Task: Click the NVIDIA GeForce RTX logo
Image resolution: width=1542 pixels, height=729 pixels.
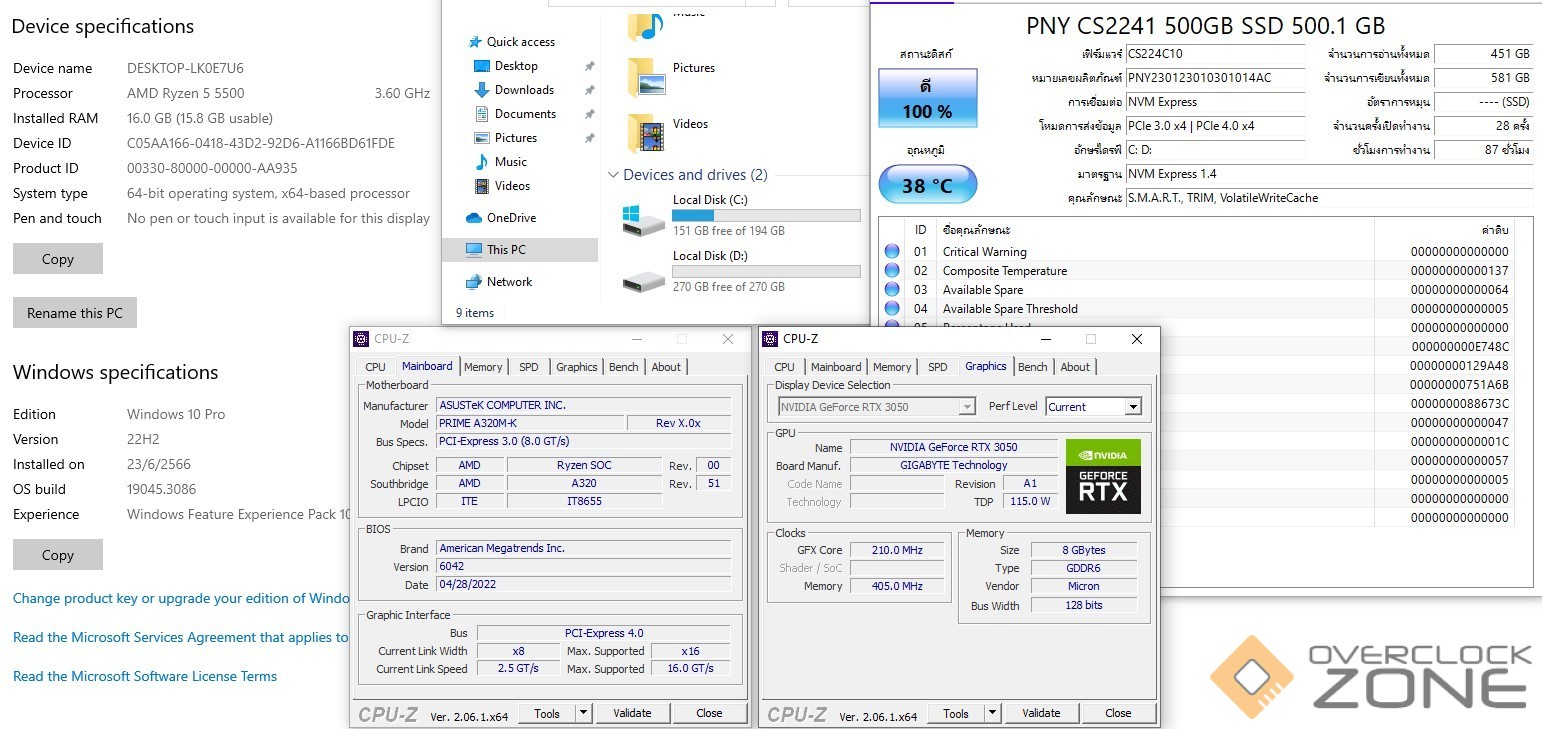Action: coord(1103,476)
